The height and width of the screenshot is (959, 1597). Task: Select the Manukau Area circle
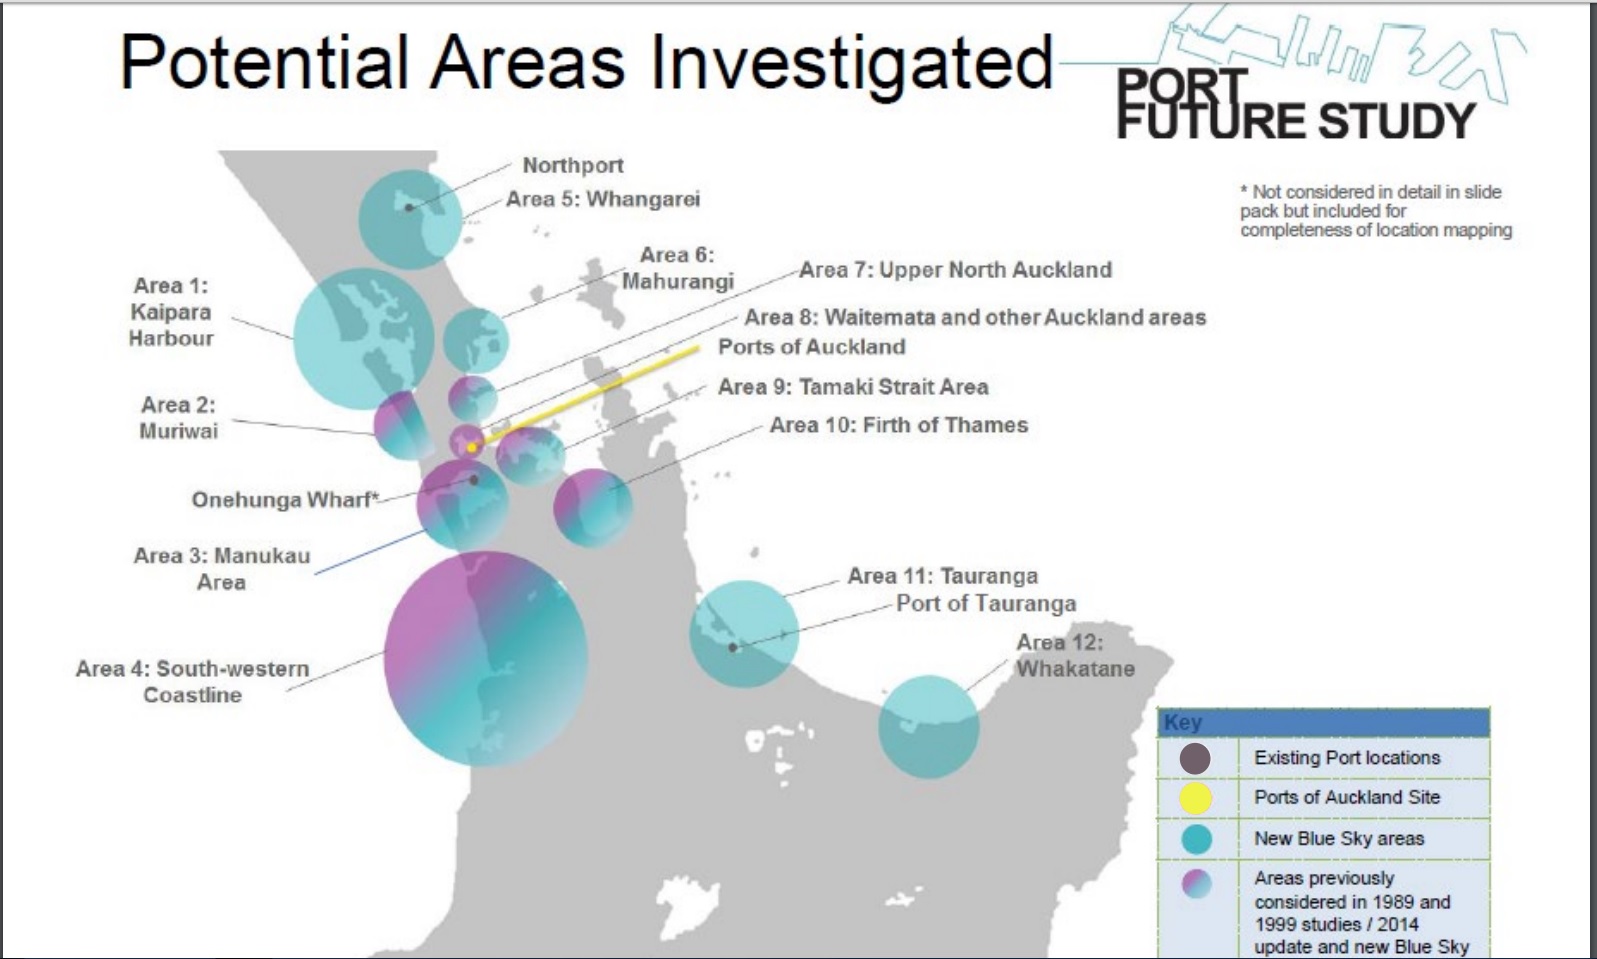coord(462,503)
